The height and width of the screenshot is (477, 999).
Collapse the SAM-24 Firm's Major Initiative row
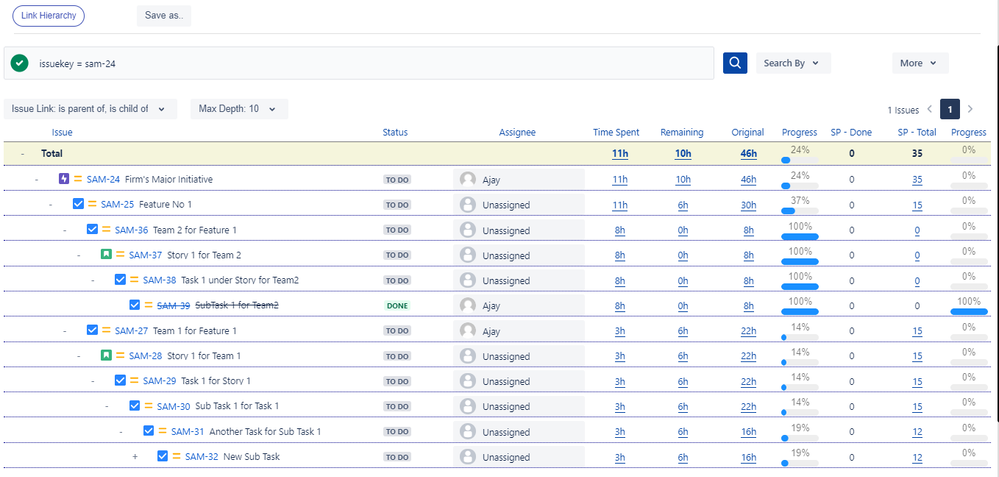pos(37,180)
